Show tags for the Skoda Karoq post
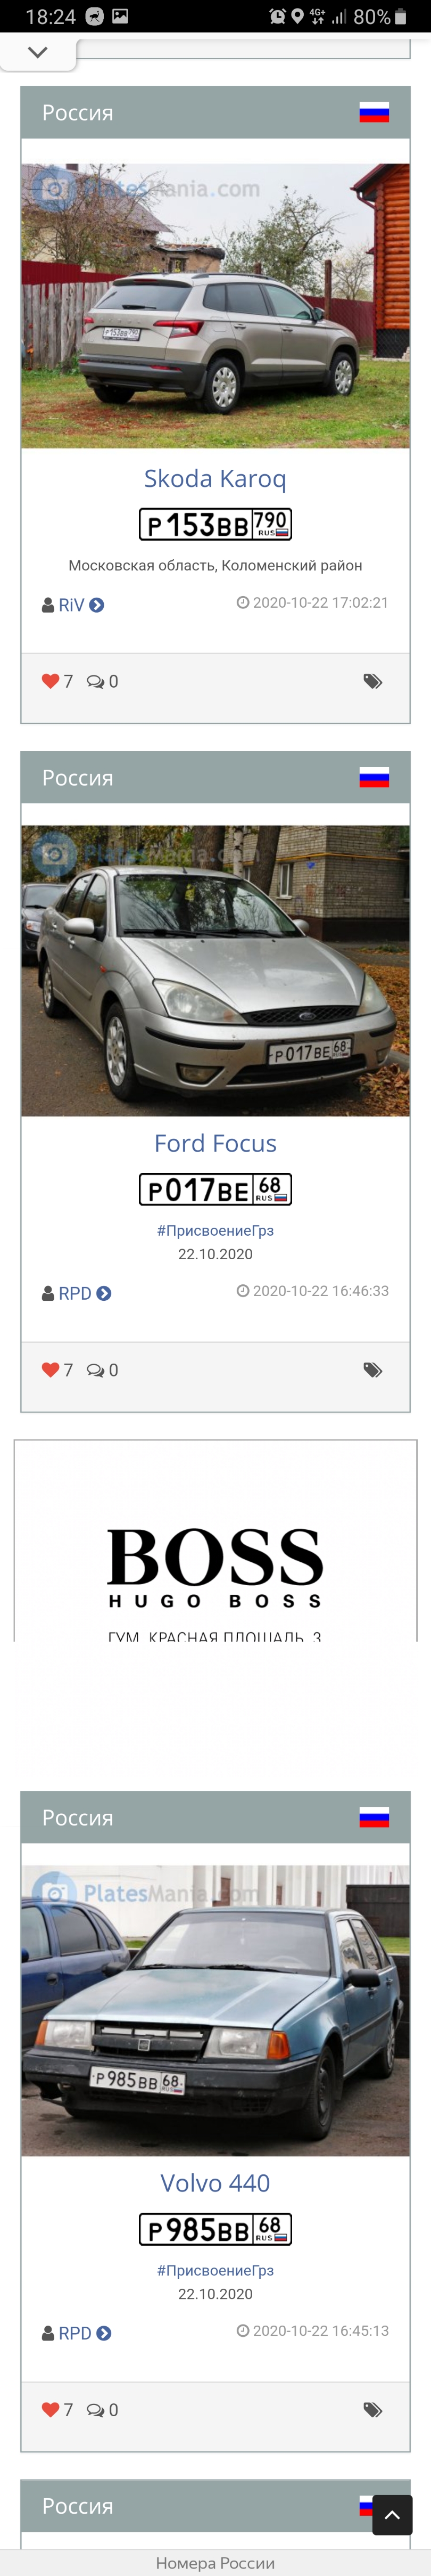 (x=372, y=682)
